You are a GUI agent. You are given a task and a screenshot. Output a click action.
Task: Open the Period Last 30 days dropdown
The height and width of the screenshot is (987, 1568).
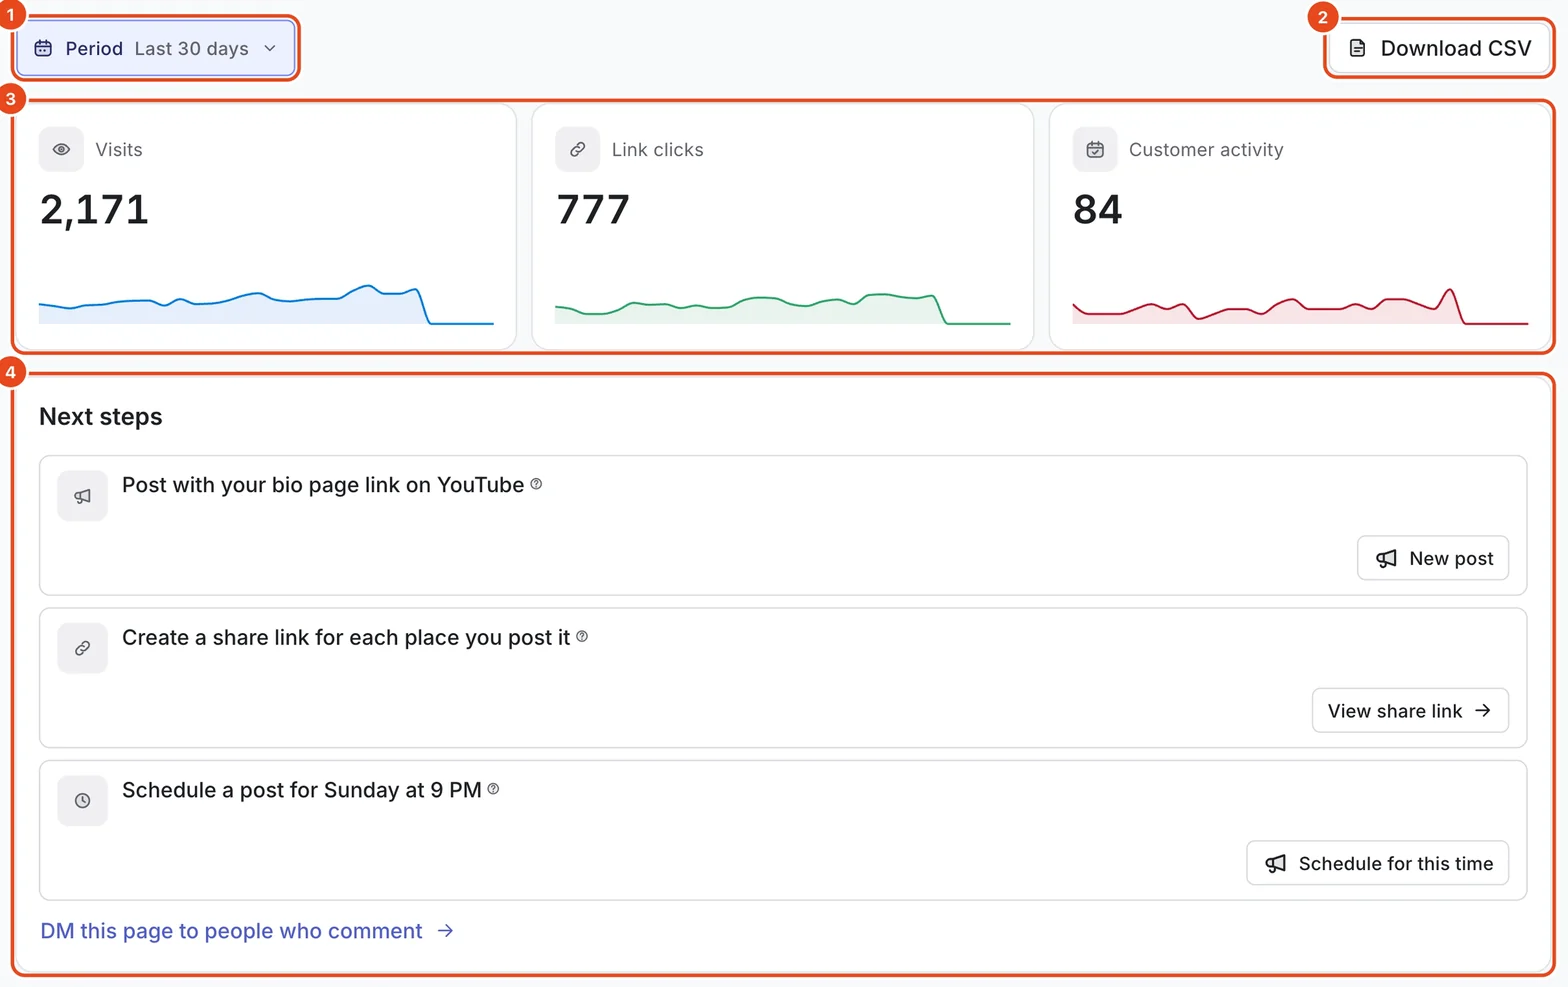[x=156, y=48]
